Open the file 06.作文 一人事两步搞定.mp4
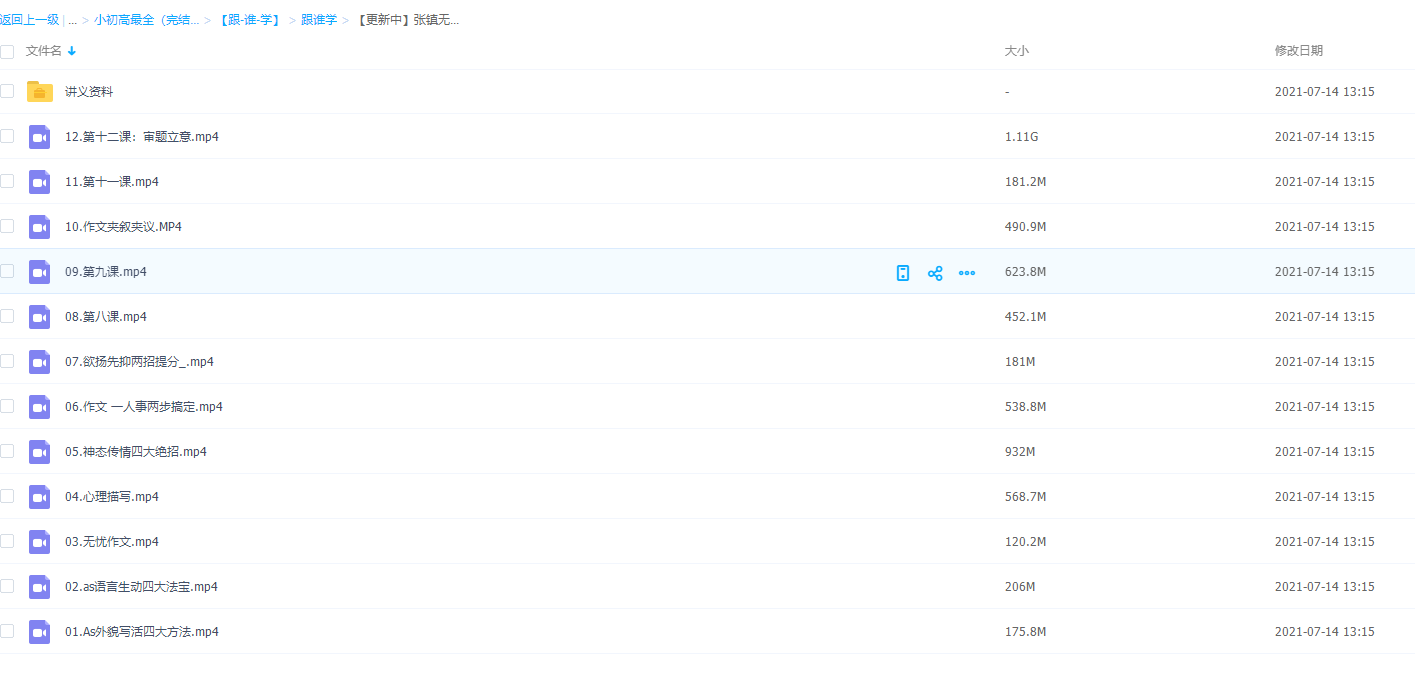The width and height of the screenshot is (1415, 675). [144, 407]
